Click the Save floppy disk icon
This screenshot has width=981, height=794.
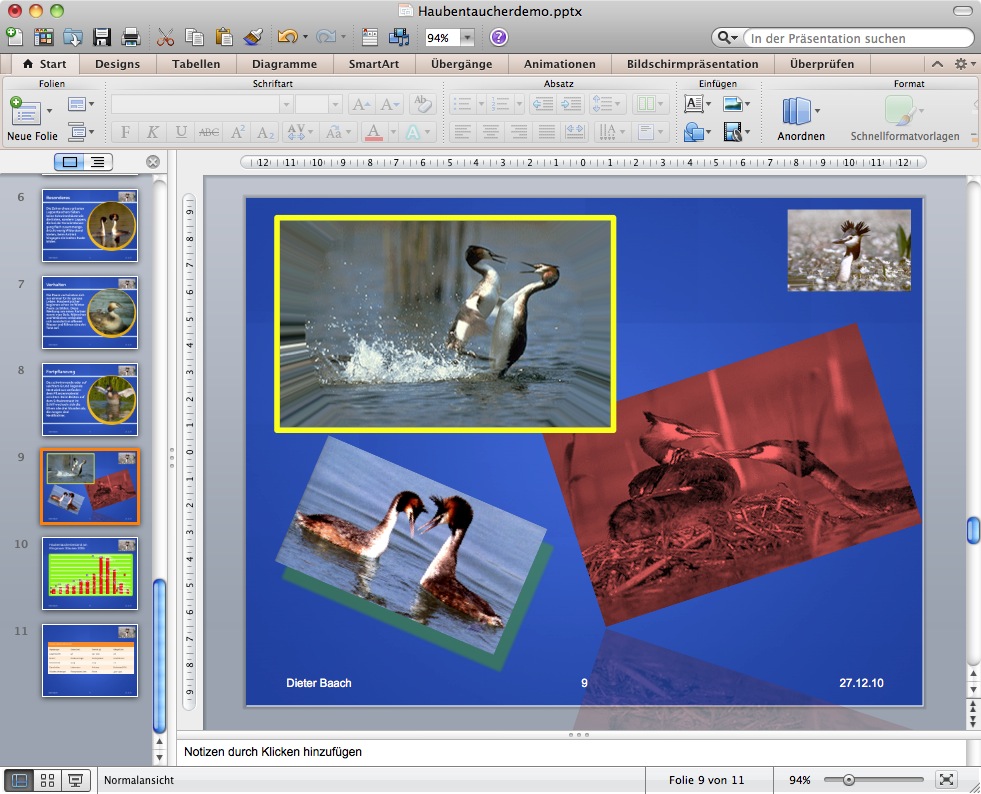click(x=102, y=38)
